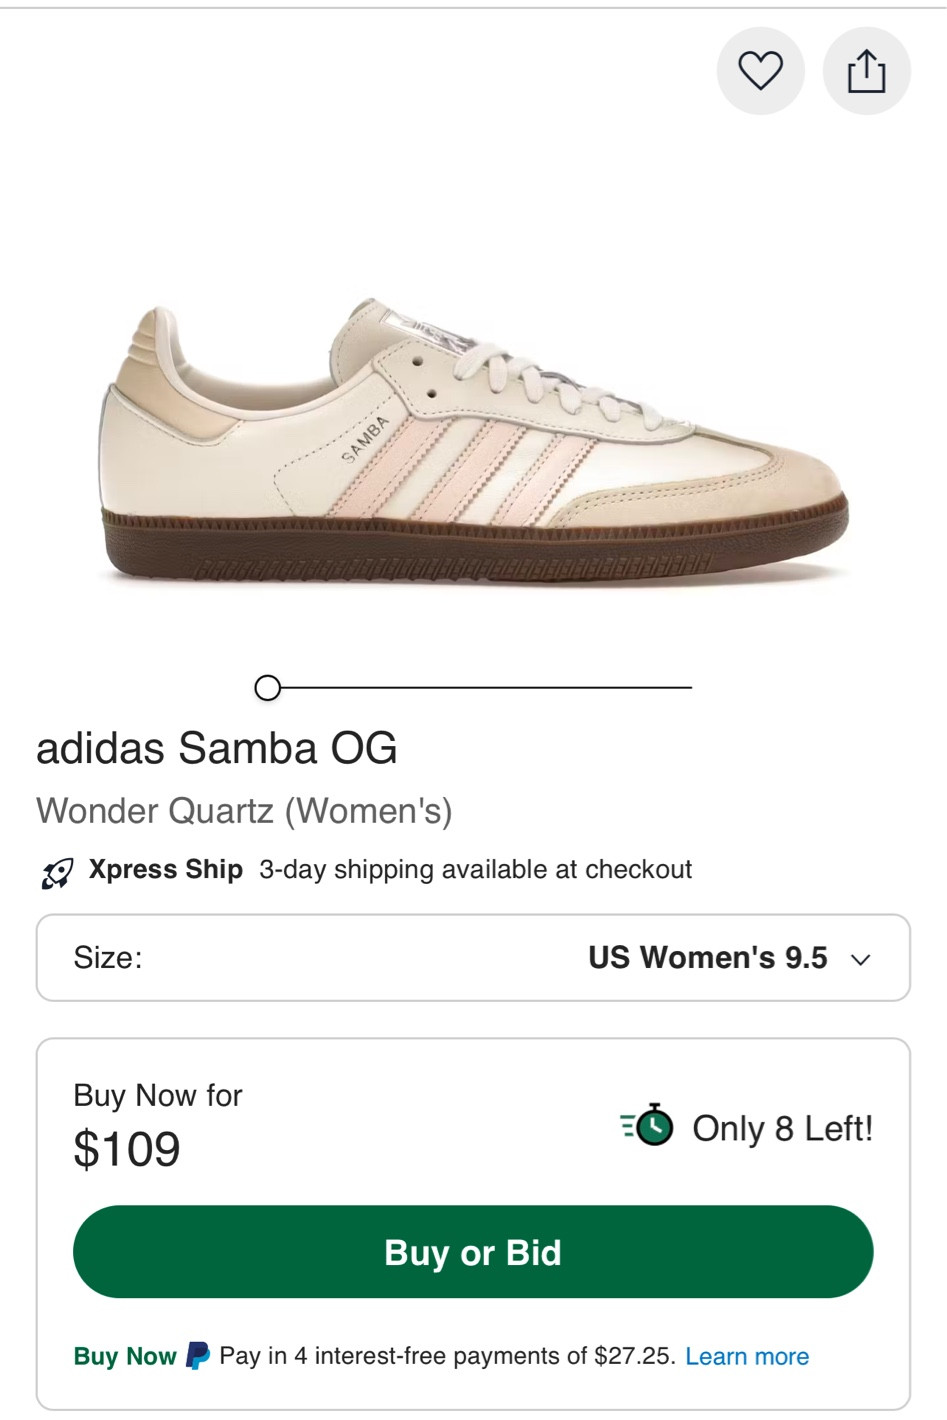This screenshot has height=1420, width=947.
Task: Expand the size chevron arrow
Action: coord(860,959)
